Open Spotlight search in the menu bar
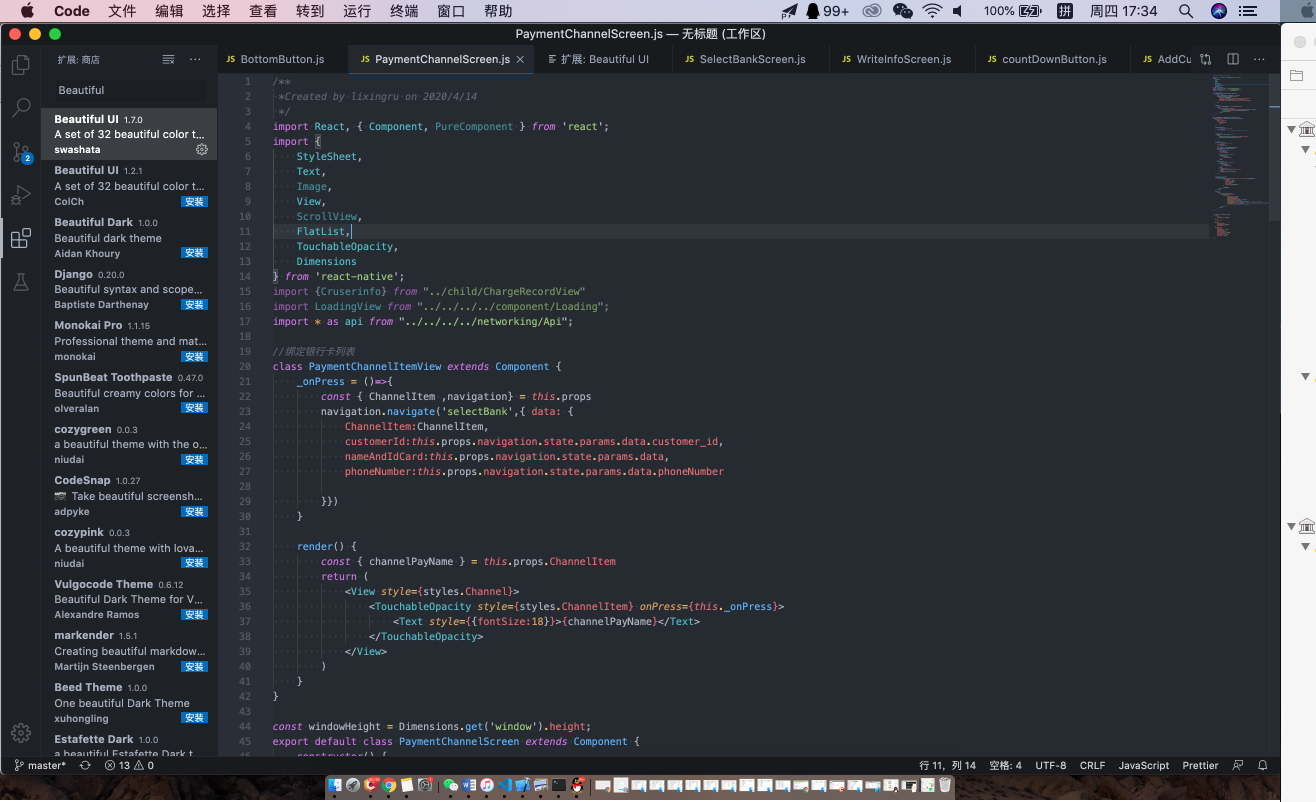 click(1186, 11)
